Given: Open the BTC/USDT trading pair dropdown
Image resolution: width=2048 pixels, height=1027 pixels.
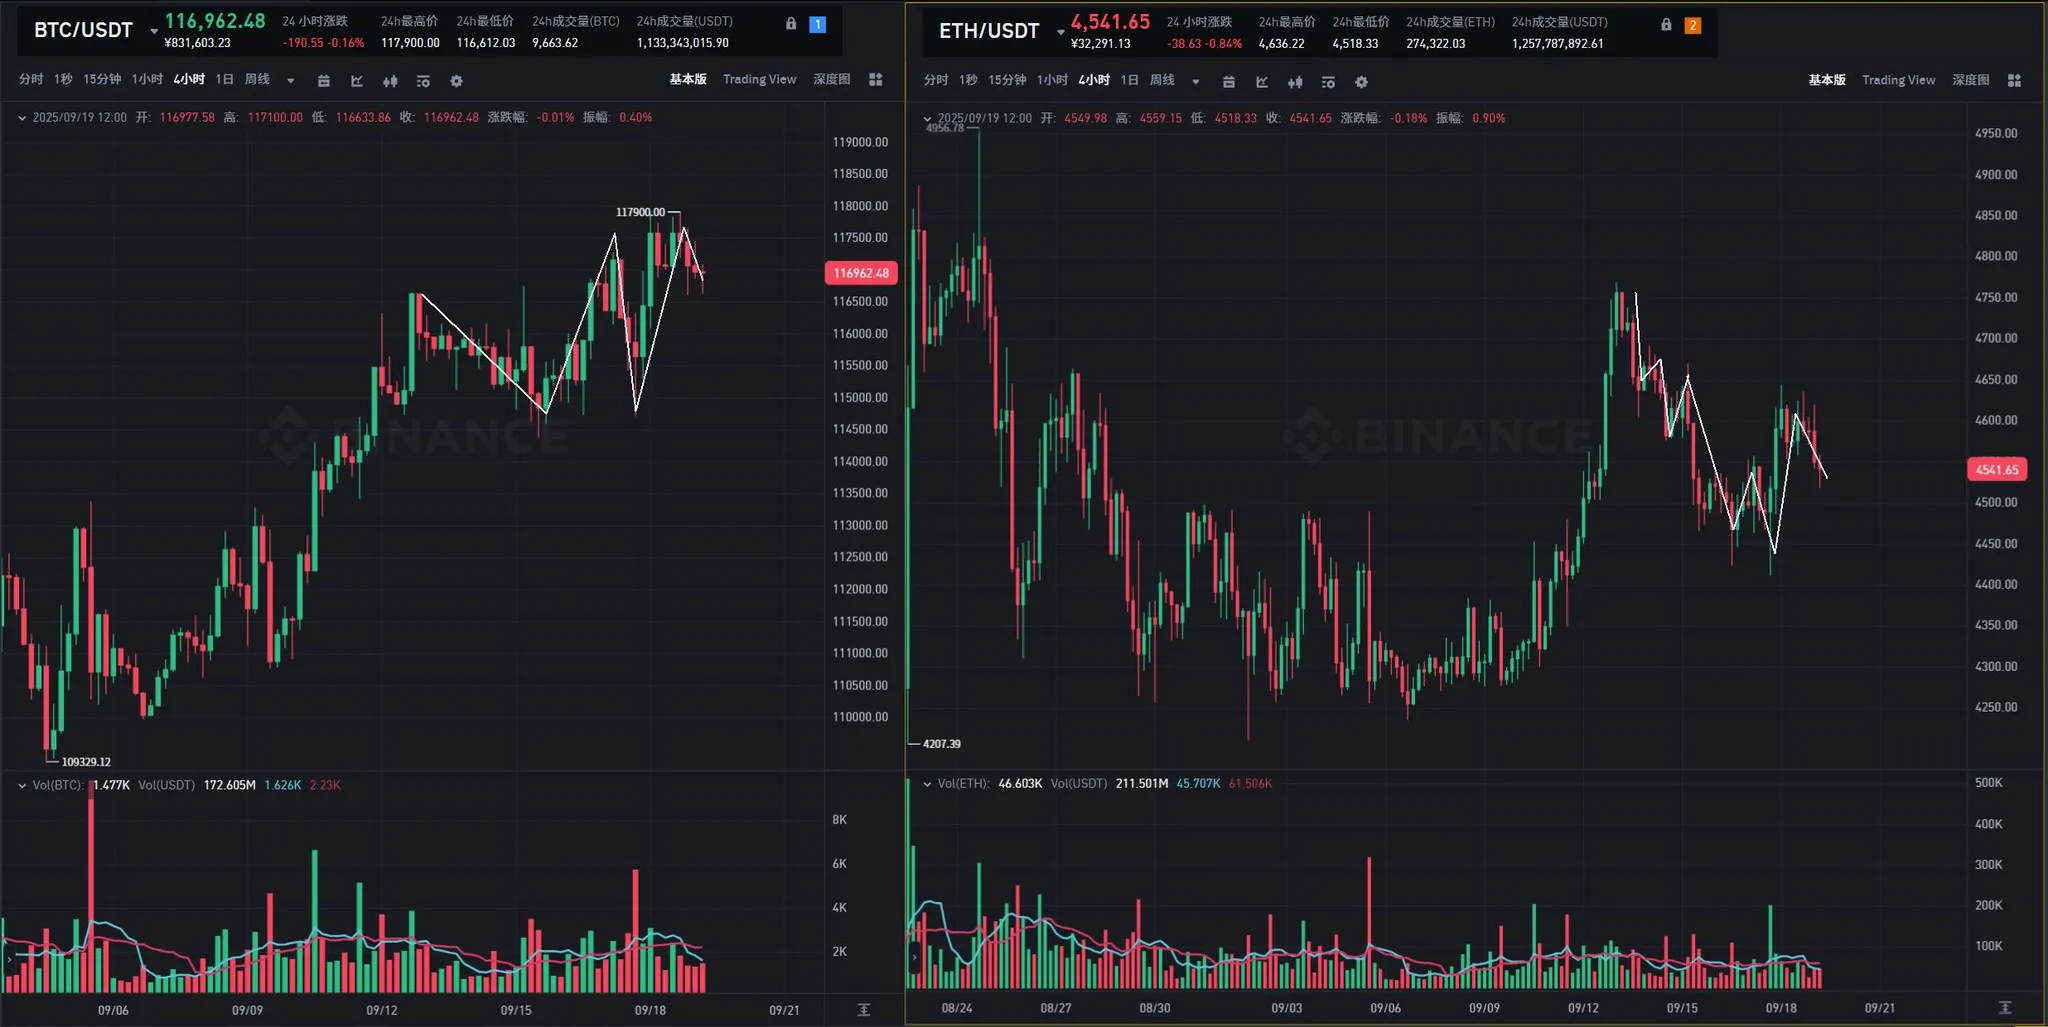Looking at the screenshot, I should 154,31.
